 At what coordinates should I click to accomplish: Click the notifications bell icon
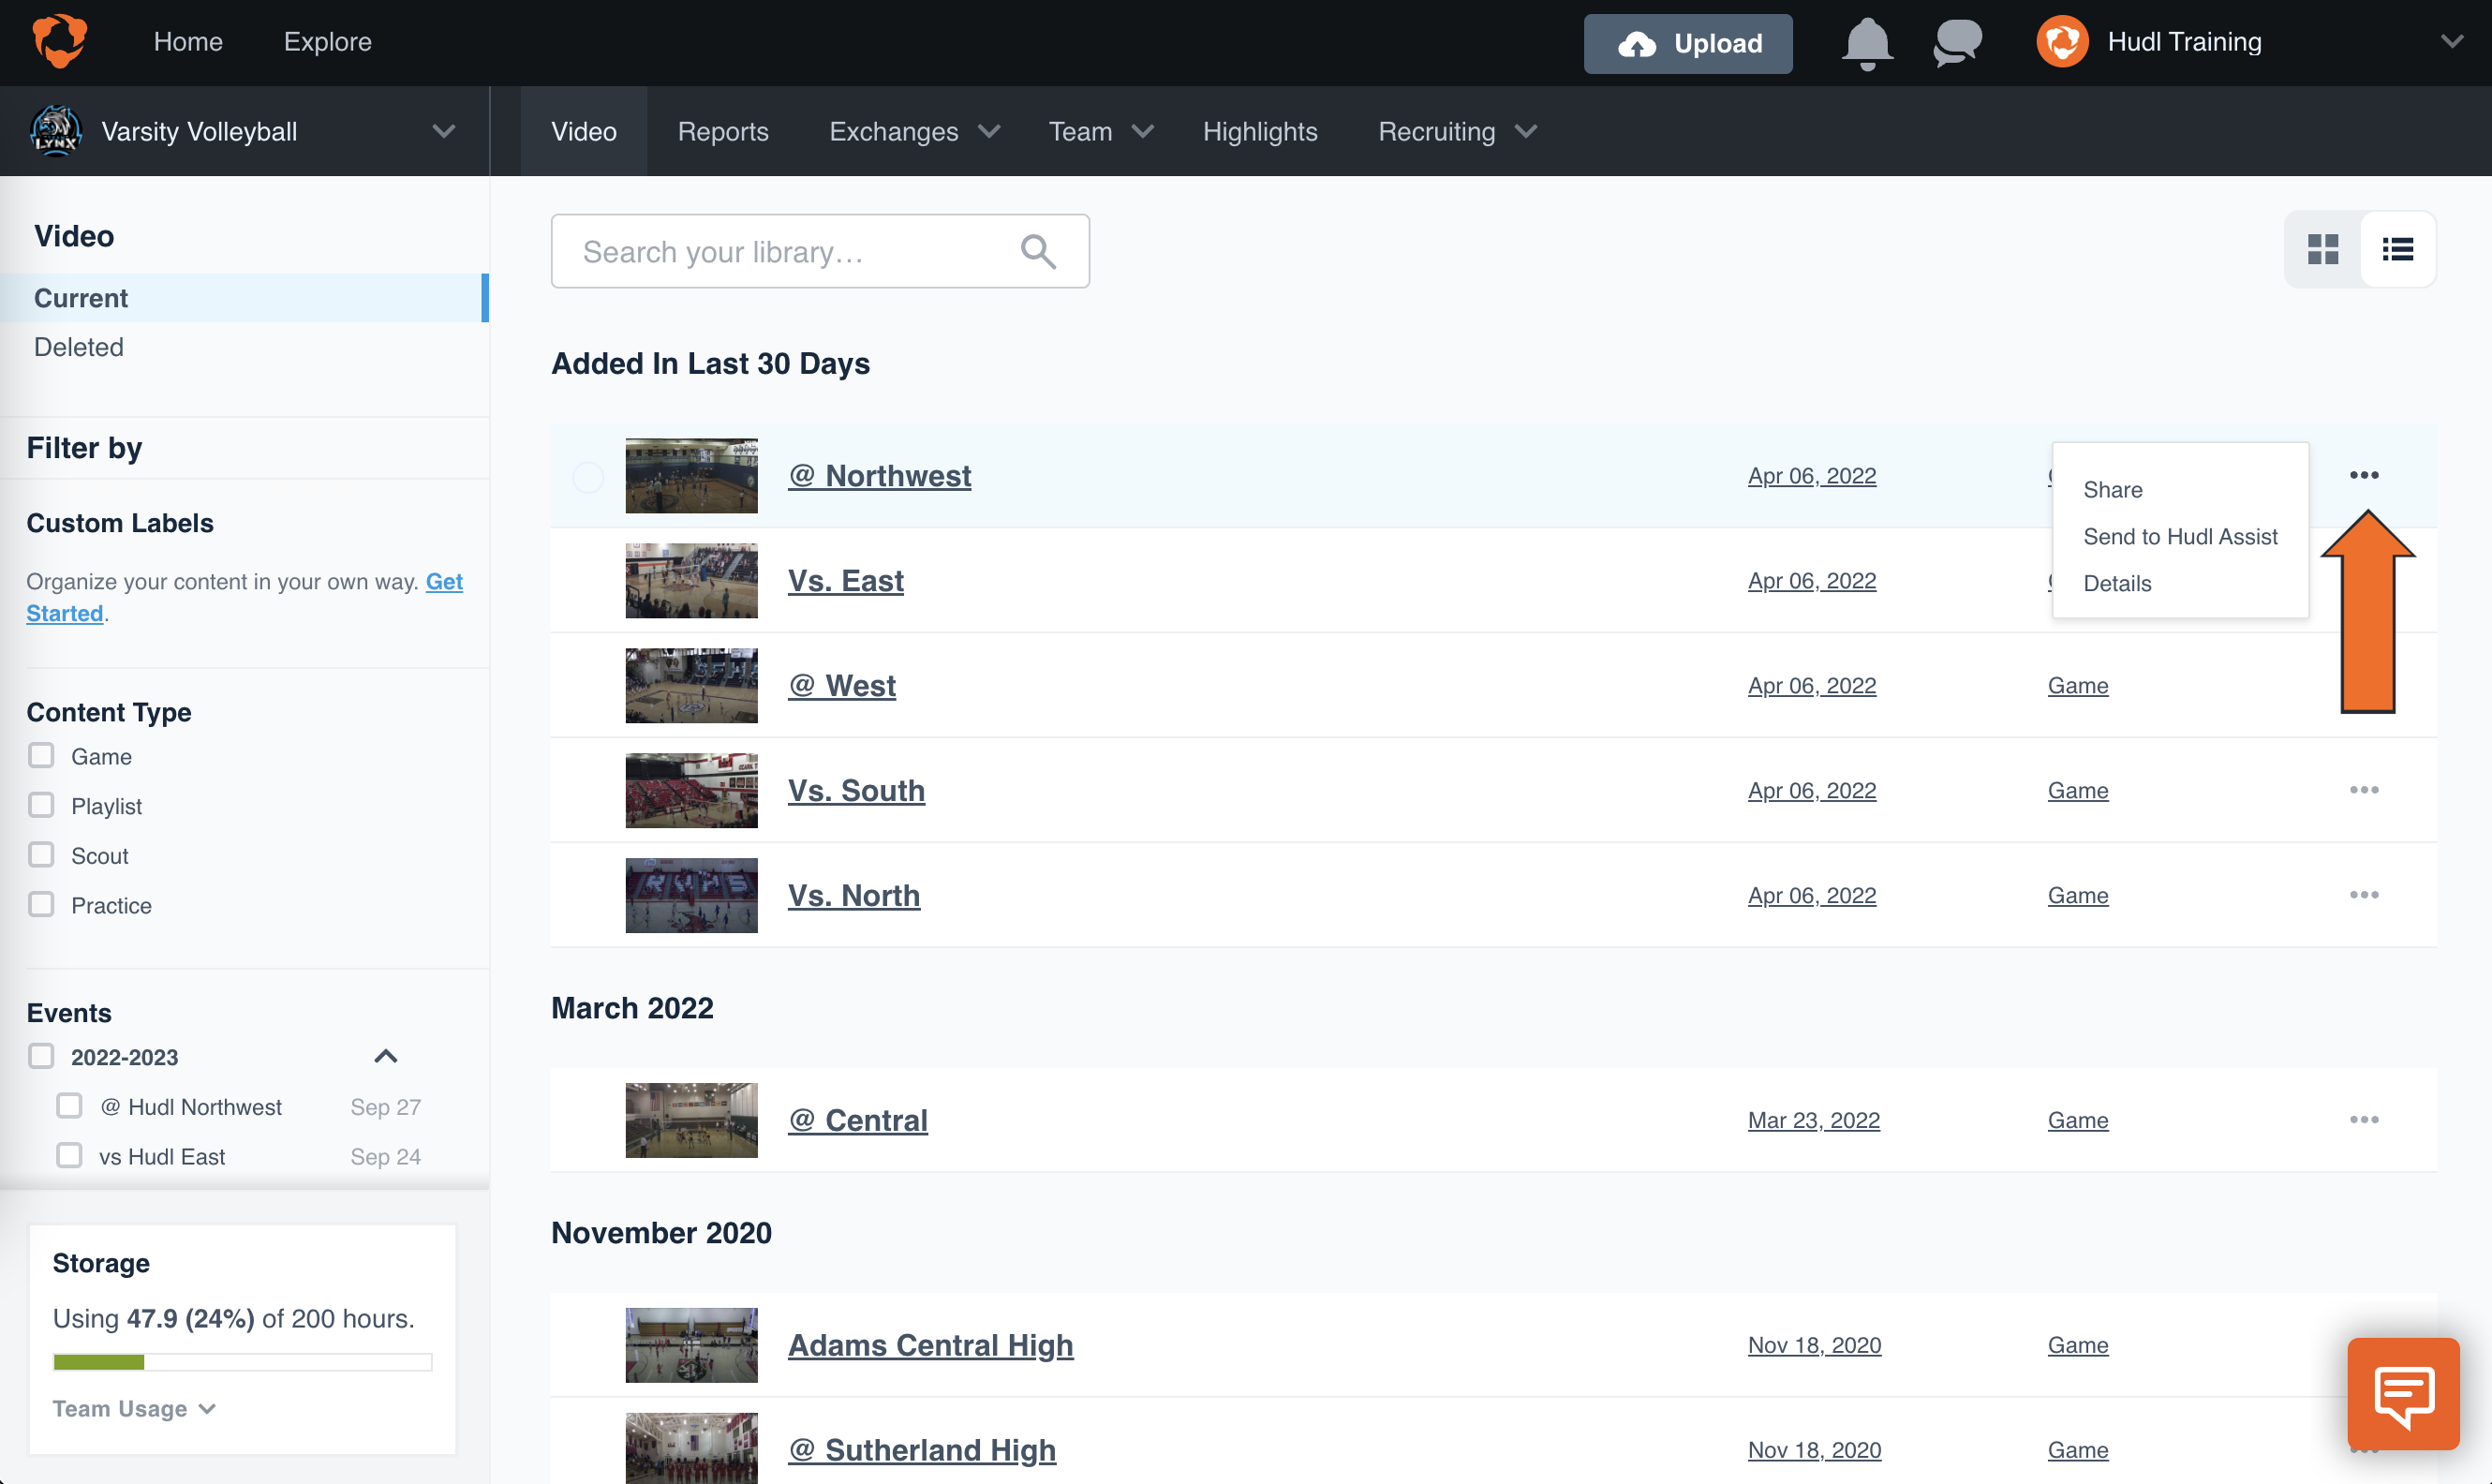(x=1867, y=40)
